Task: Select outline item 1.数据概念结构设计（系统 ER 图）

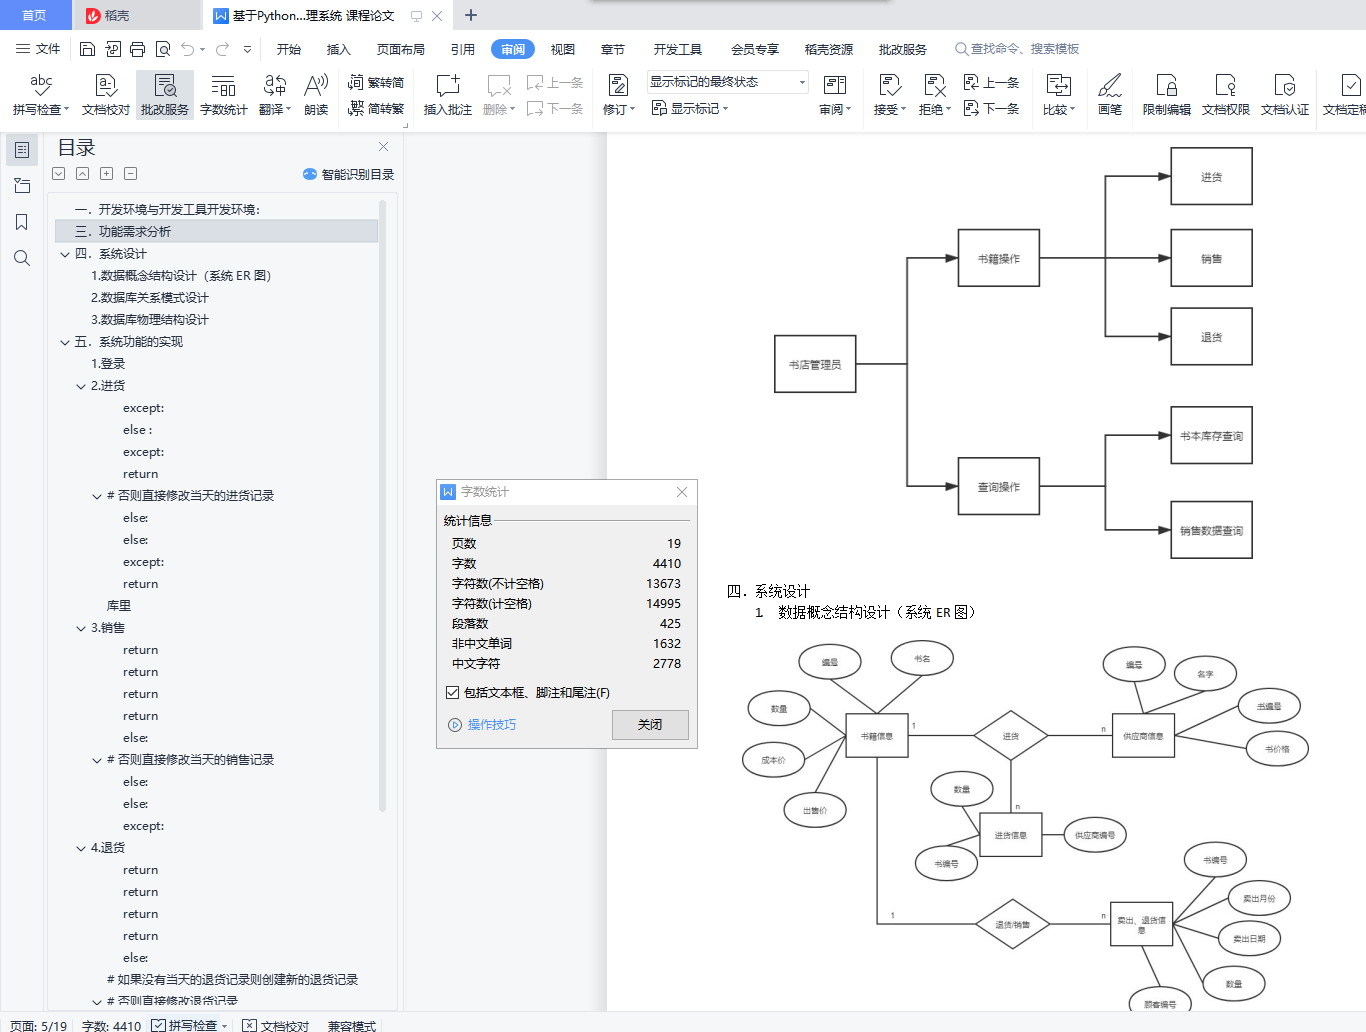Action: tap(181, 276)
